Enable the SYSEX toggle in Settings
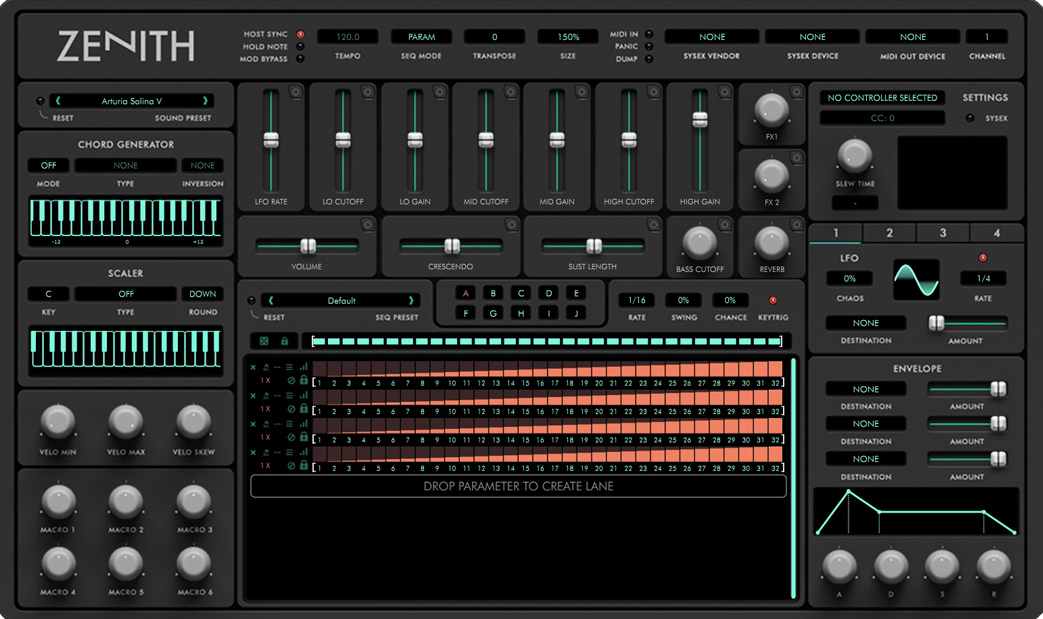 [x=969, y=118]
